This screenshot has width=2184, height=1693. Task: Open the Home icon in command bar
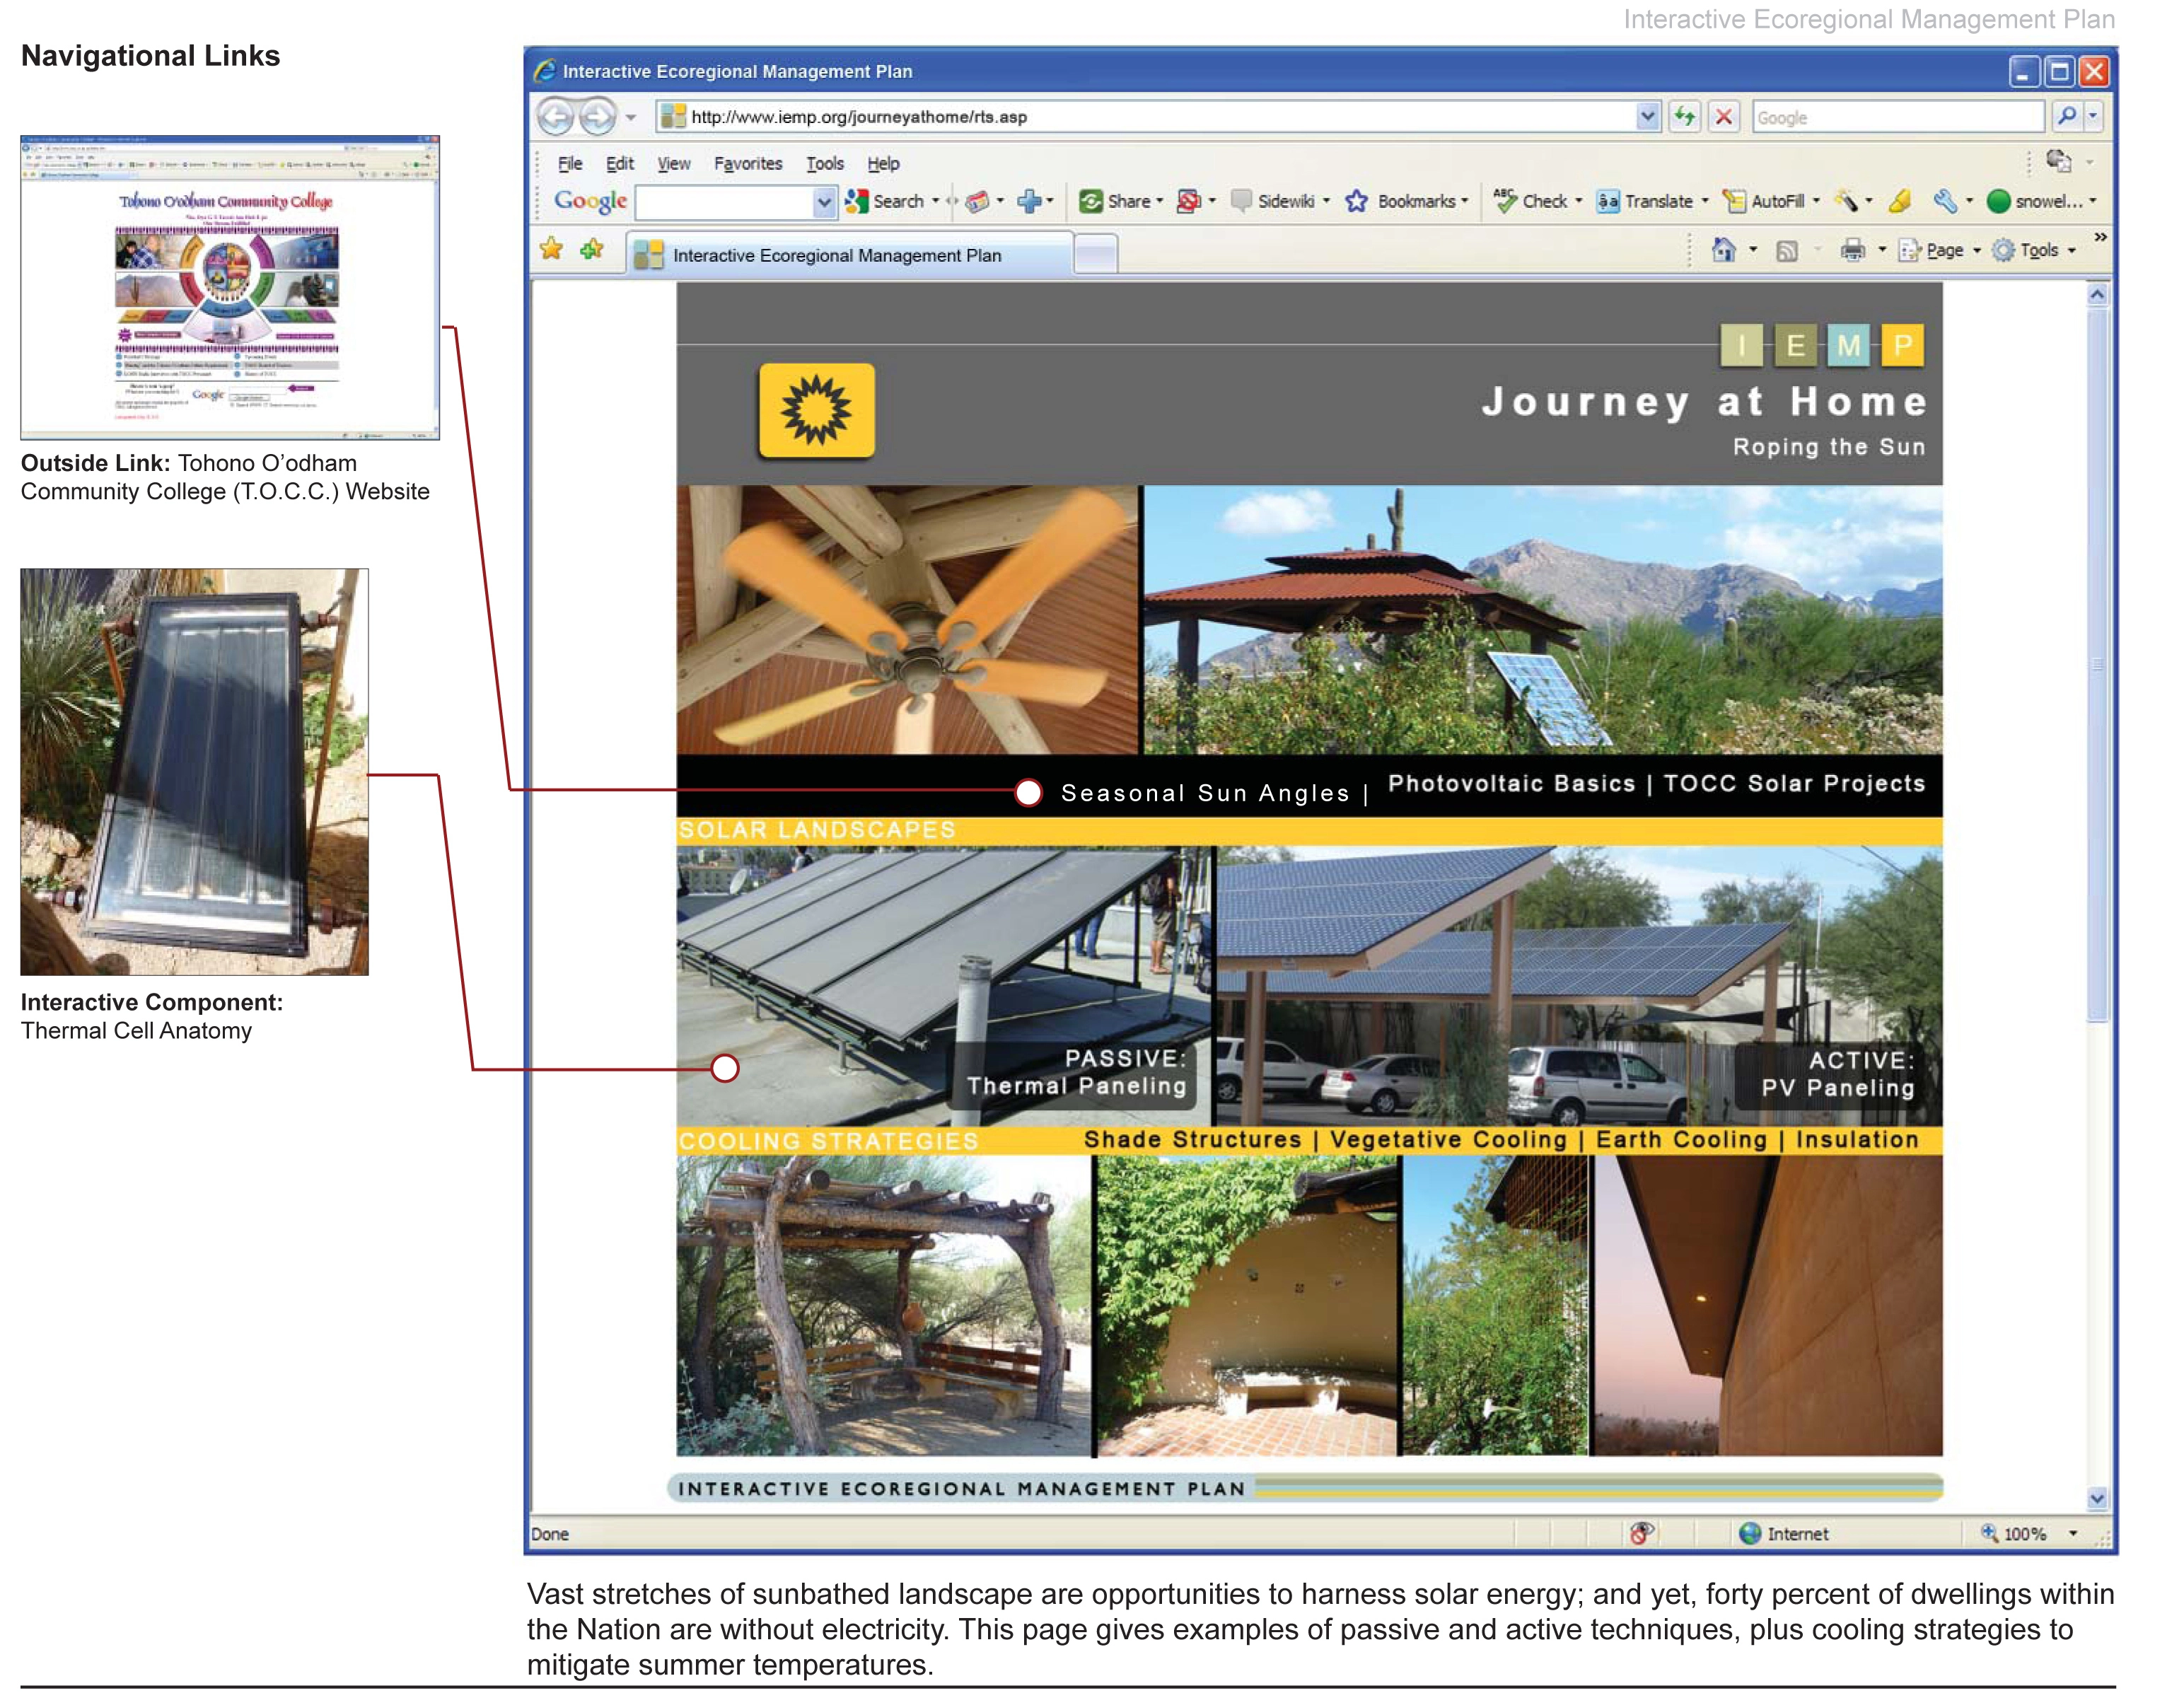pyautogui.click(x=1724, y=250)
